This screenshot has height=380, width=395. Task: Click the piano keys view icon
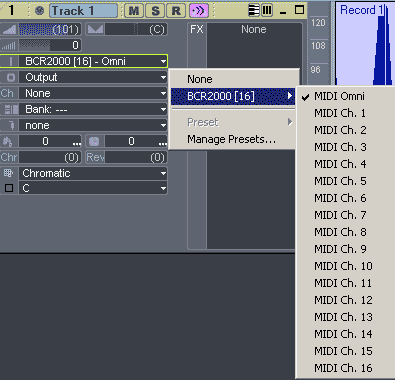point(254,11)
